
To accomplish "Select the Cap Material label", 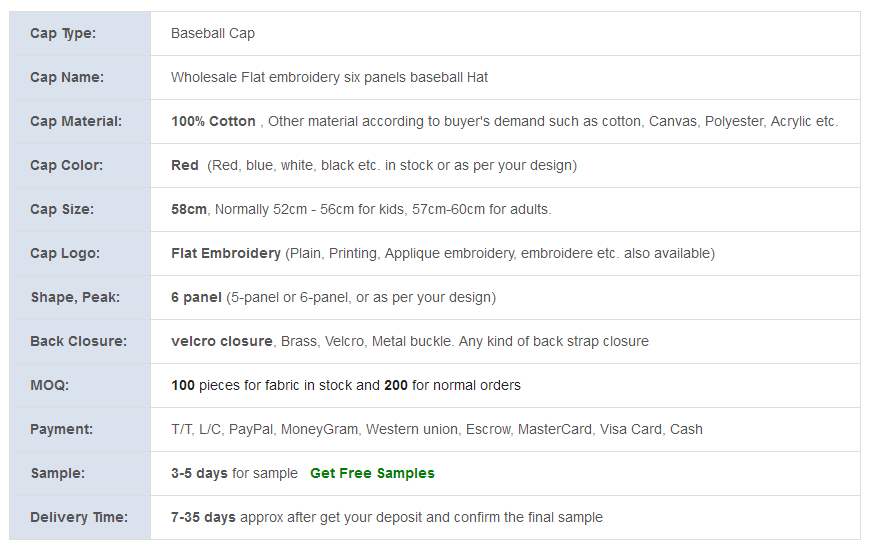I will [x=76, y=121].
